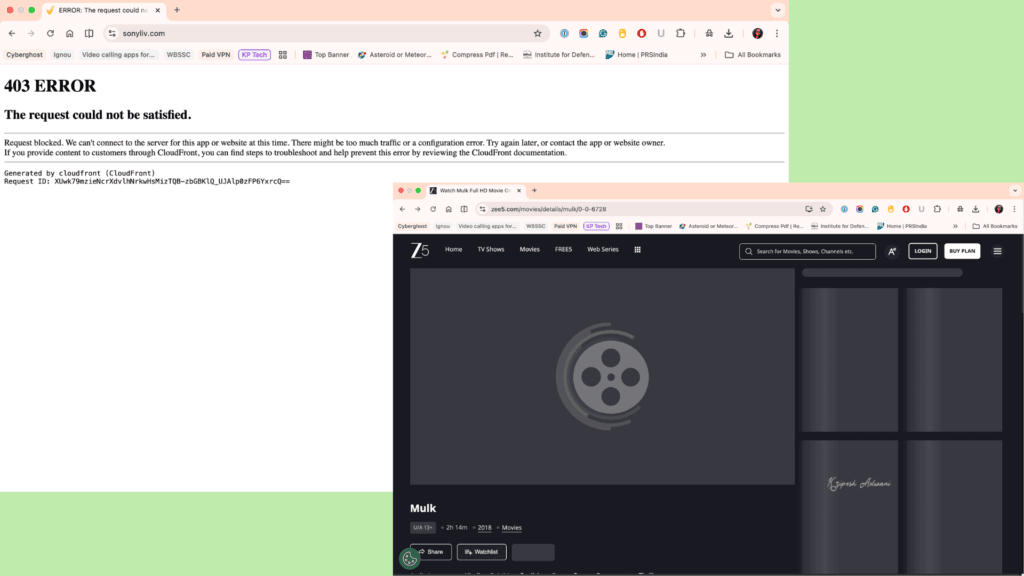Close the ERROR tab in the sonyliv window
This screenshot has width=1024, height=576.
click(x=157, y=10)
